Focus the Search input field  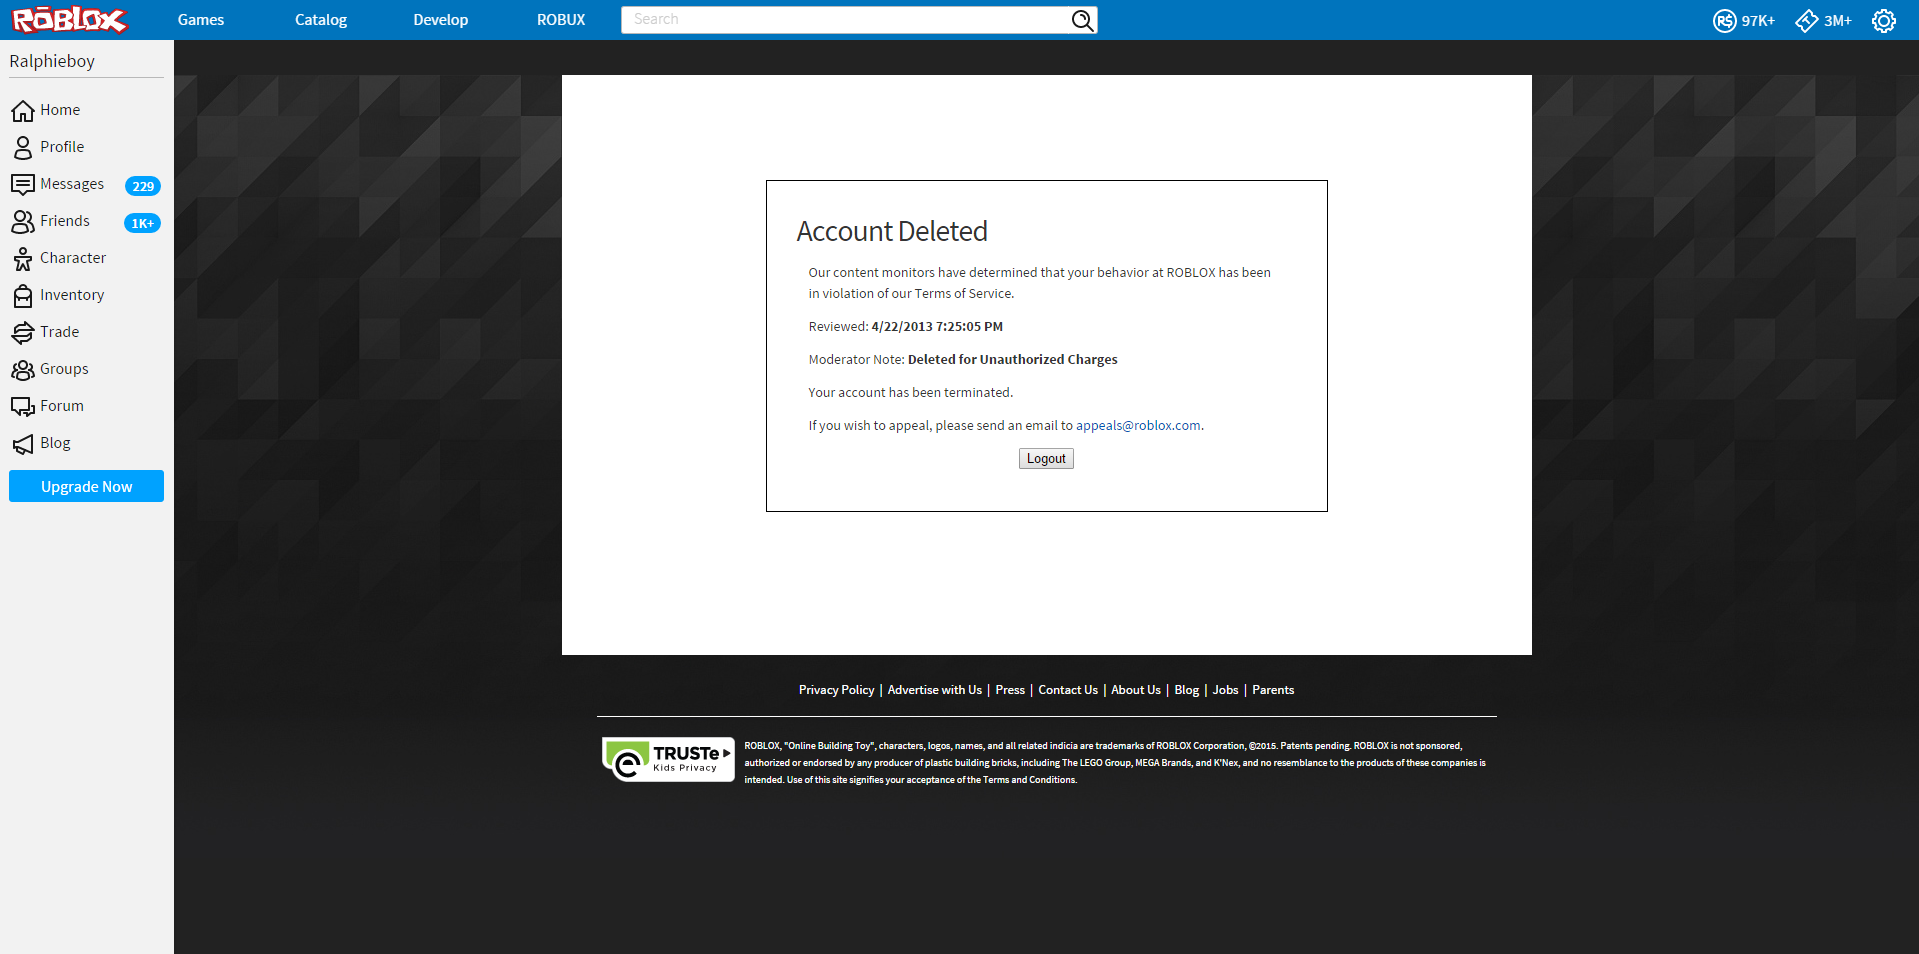[x=846, y=20]
